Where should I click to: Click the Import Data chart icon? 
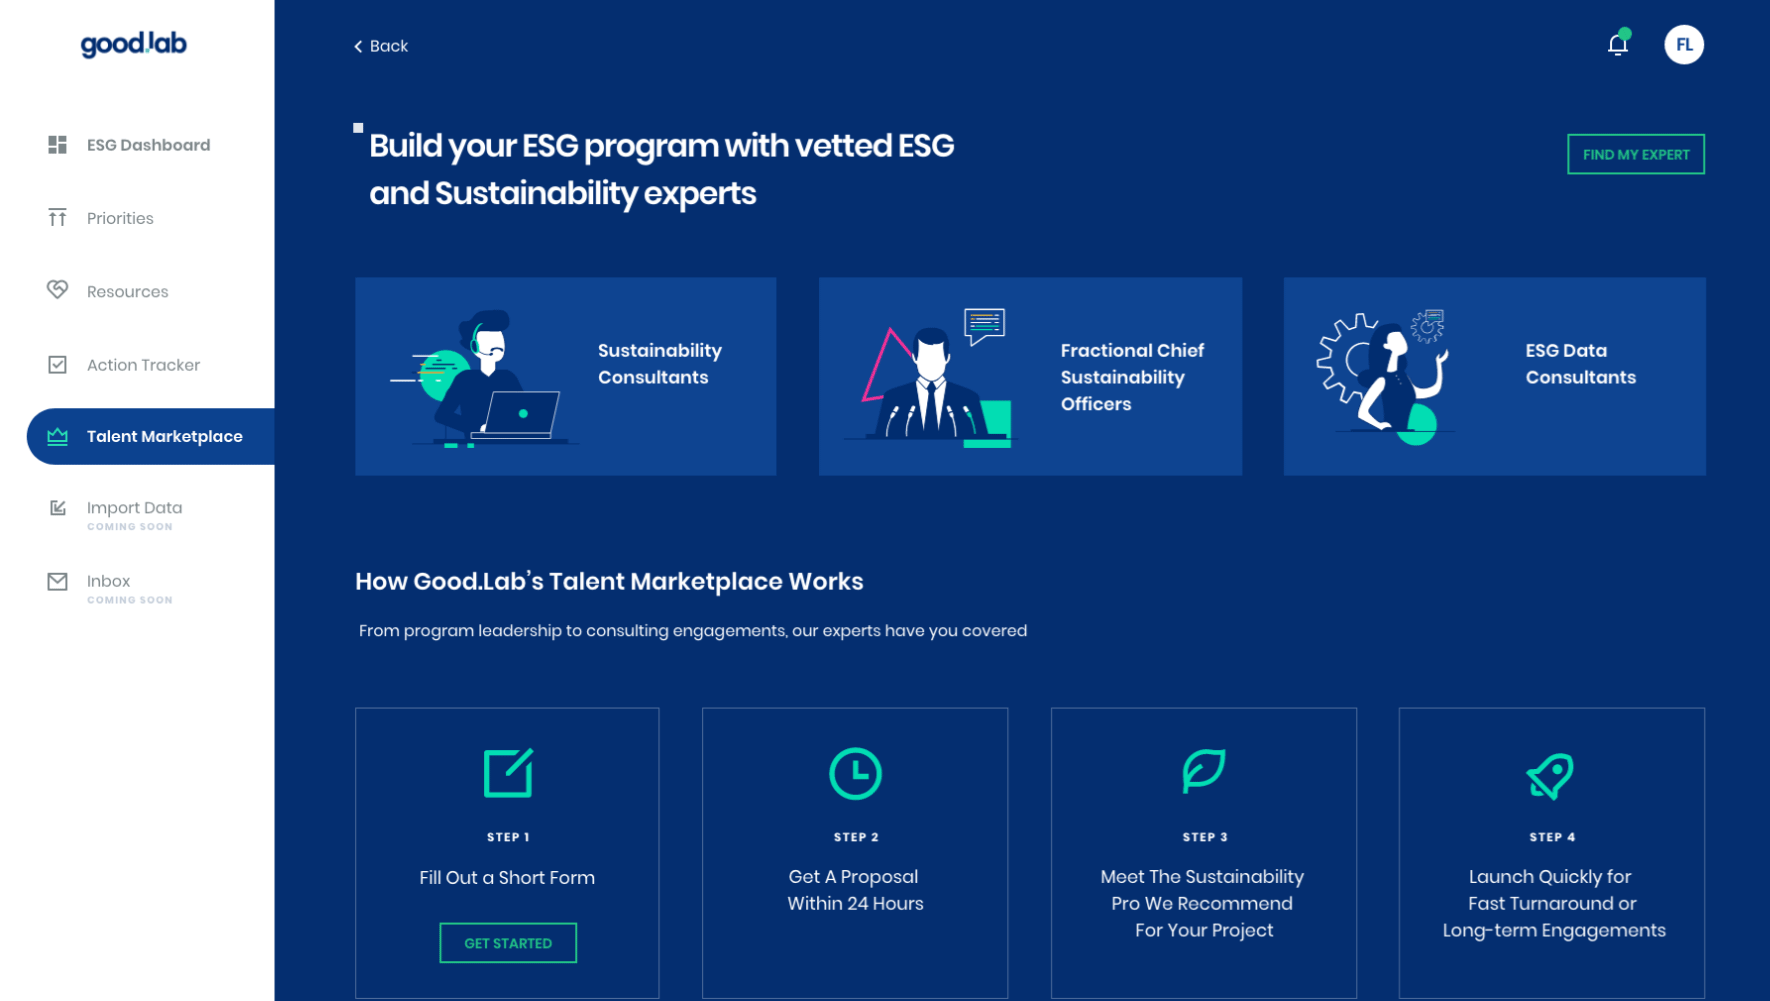tap(57, 508)
